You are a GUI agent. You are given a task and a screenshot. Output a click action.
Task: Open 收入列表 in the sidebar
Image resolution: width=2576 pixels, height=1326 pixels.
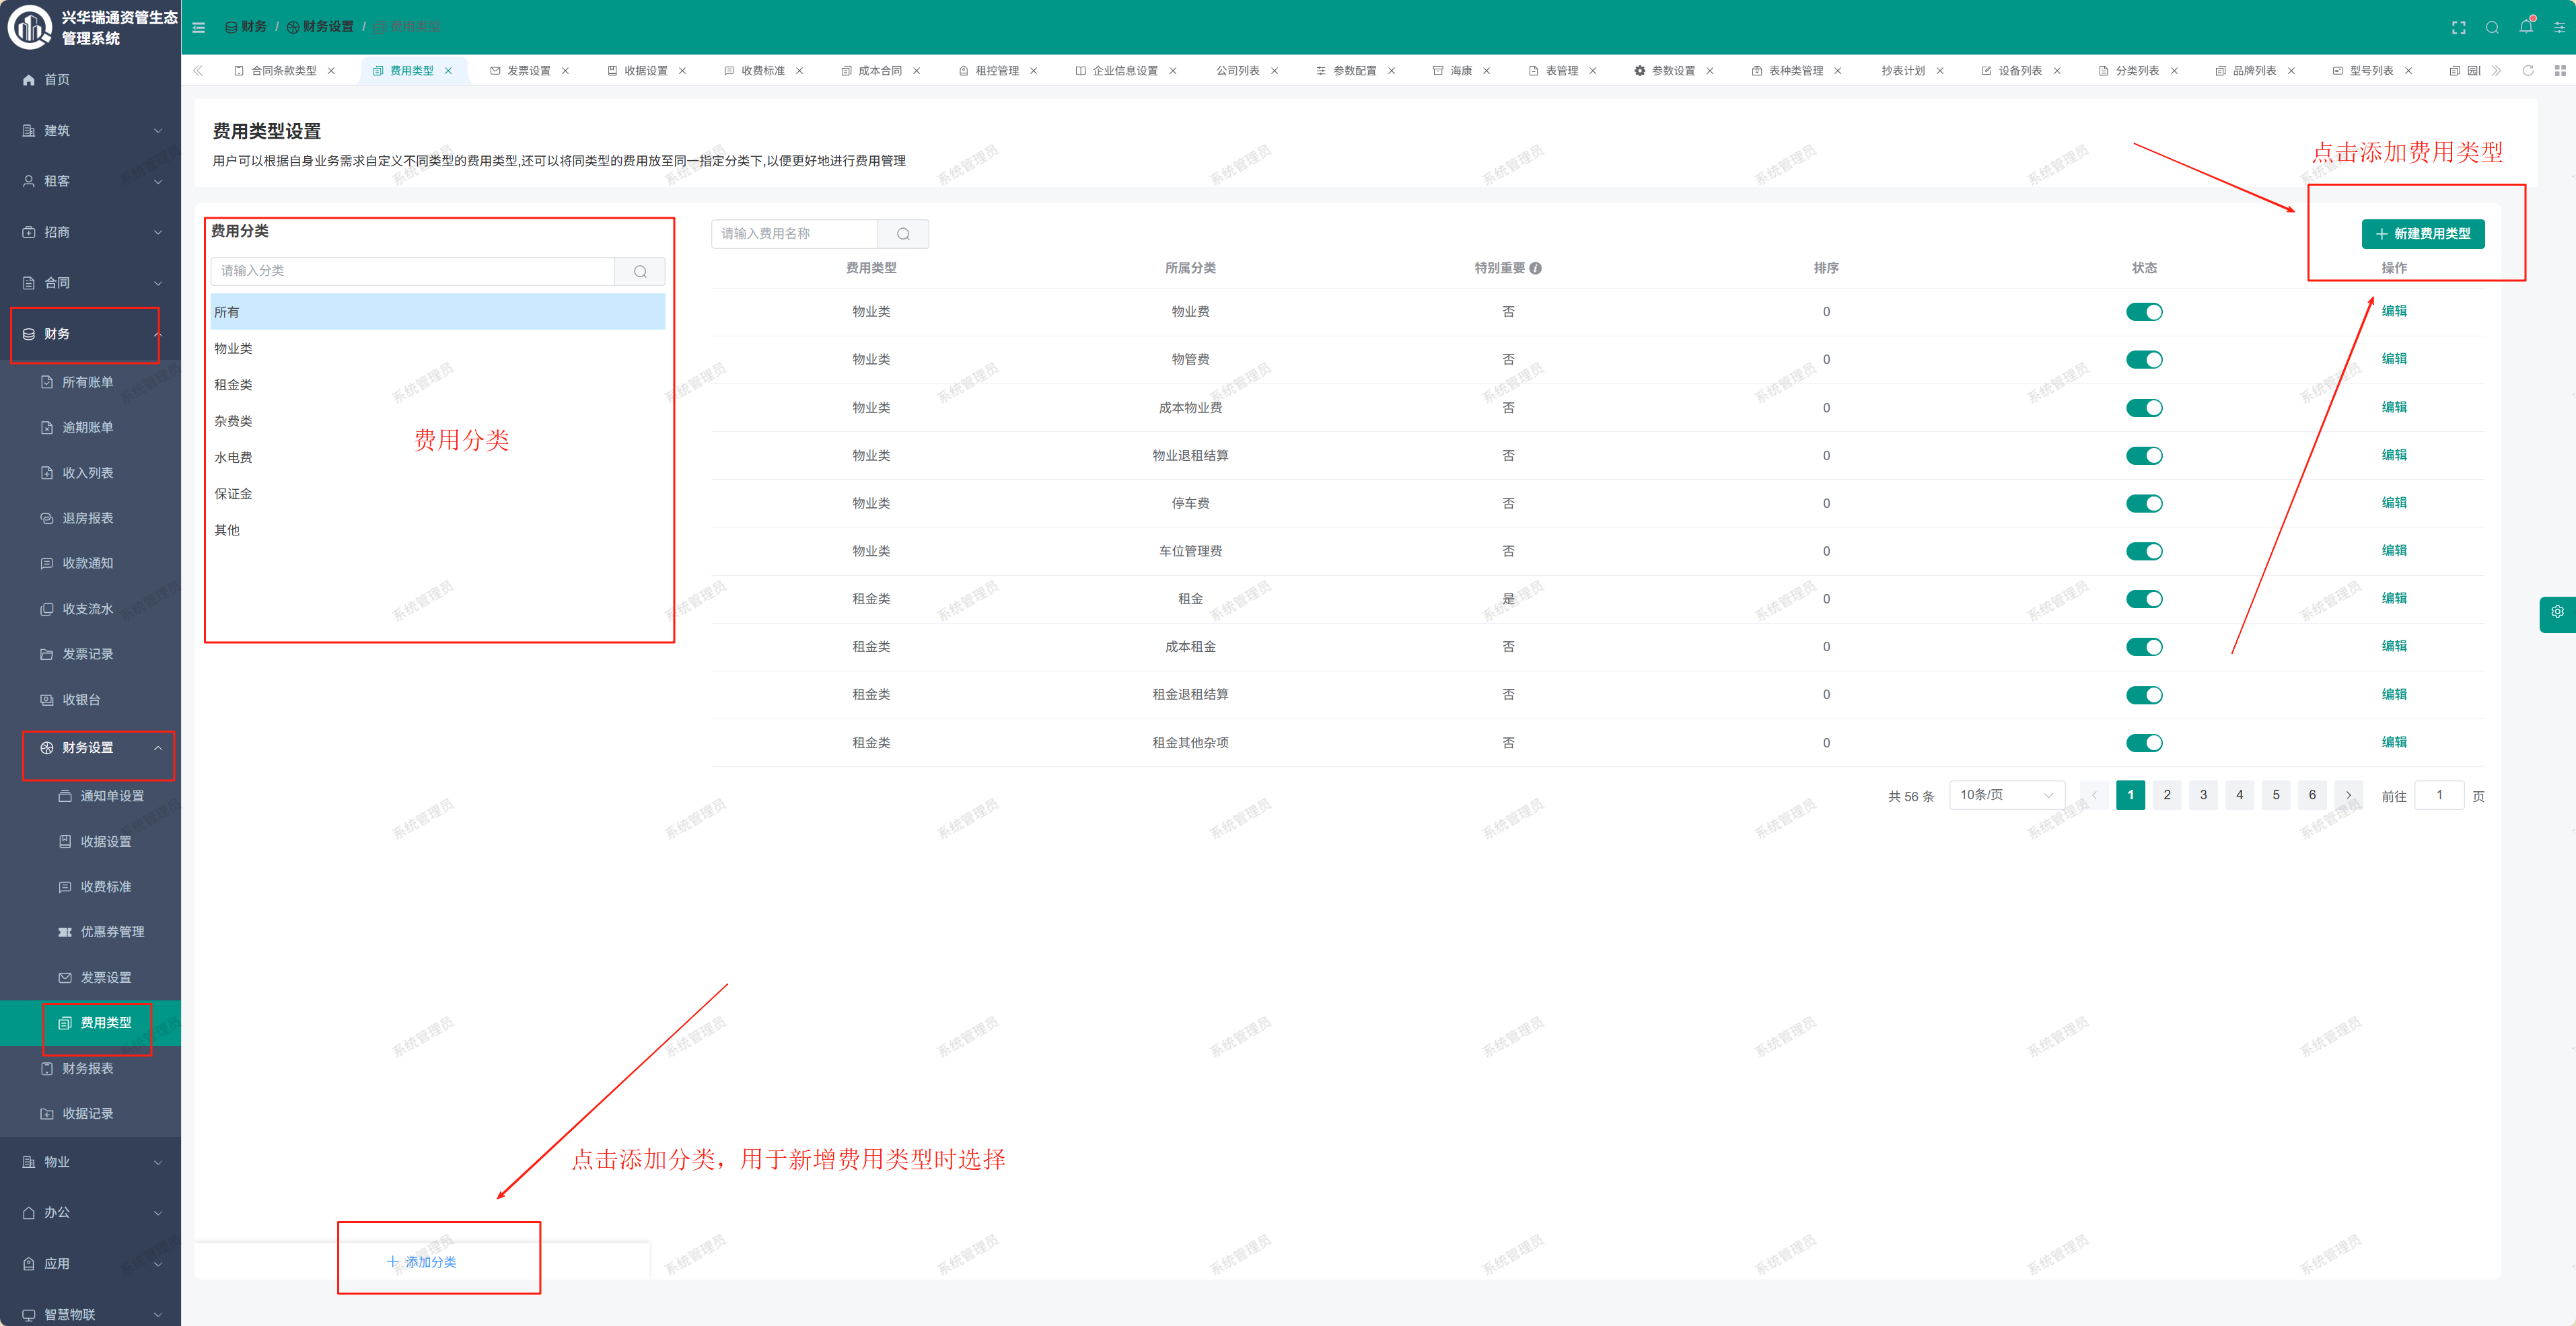(x=87, y=473)
